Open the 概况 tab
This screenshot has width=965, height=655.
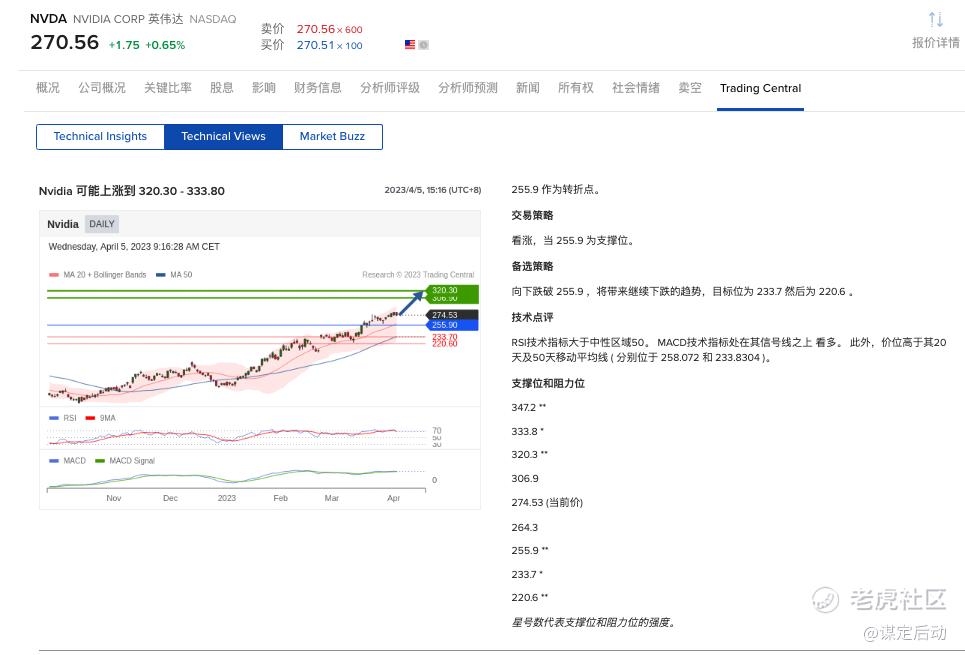(x=48, y=88)
